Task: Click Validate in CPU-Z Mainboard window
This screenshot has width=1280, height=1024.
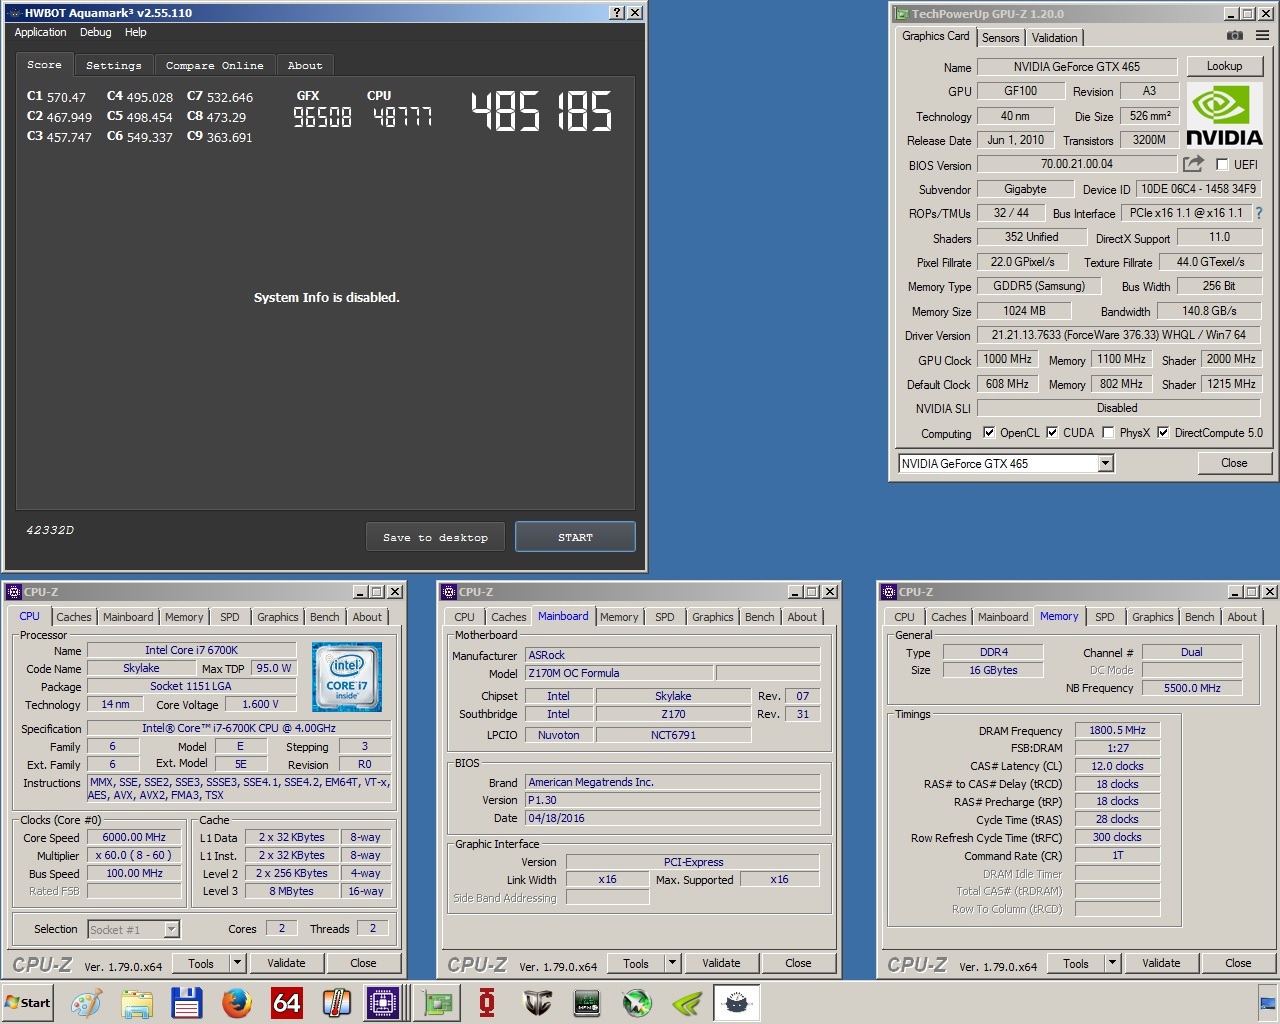Action: pyautogui.click(x=721, y=963)
